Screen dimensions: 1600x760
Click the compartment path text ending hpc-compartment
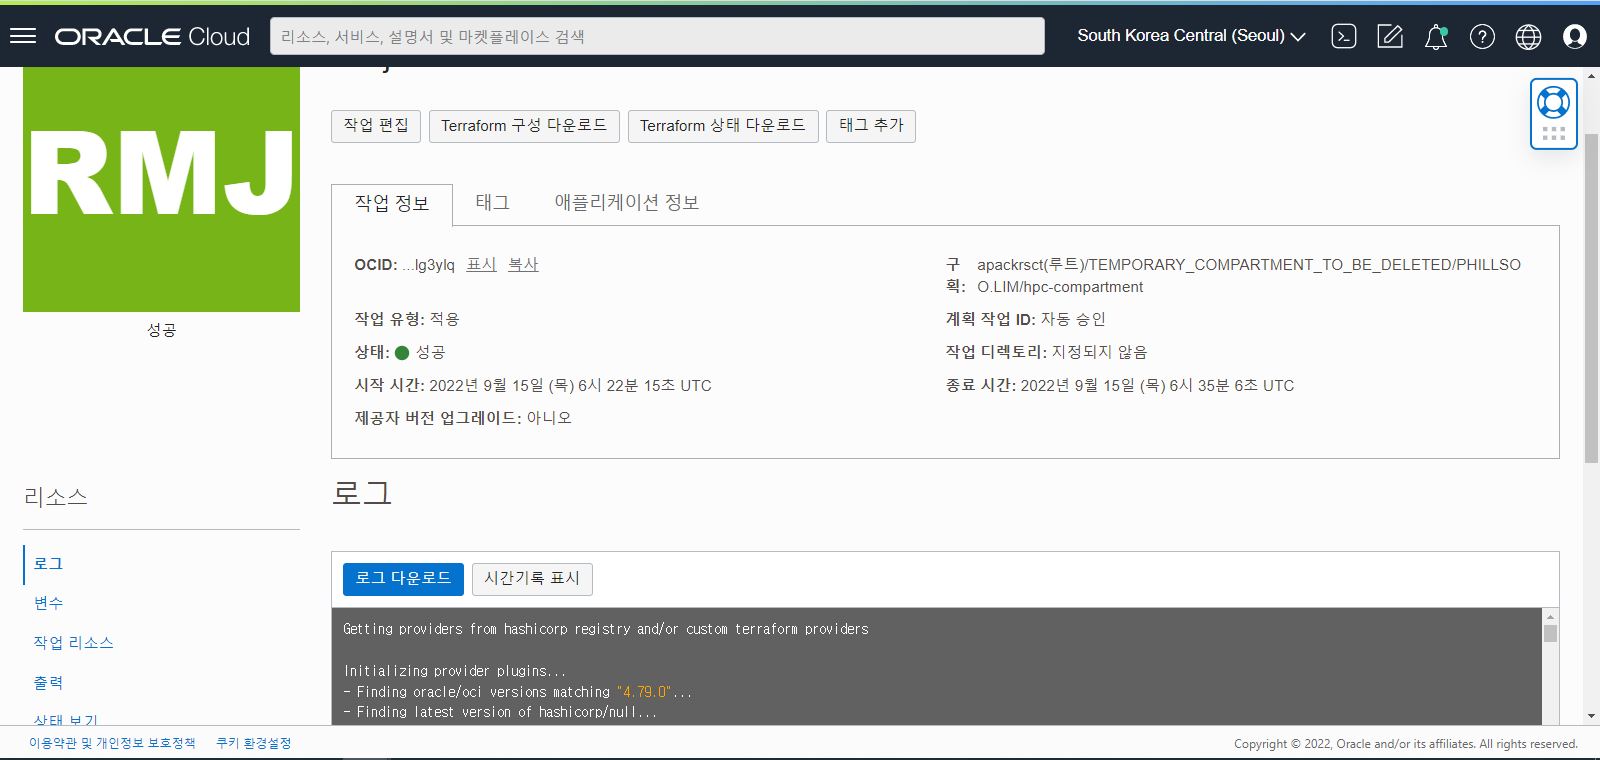click(1248, 276)
